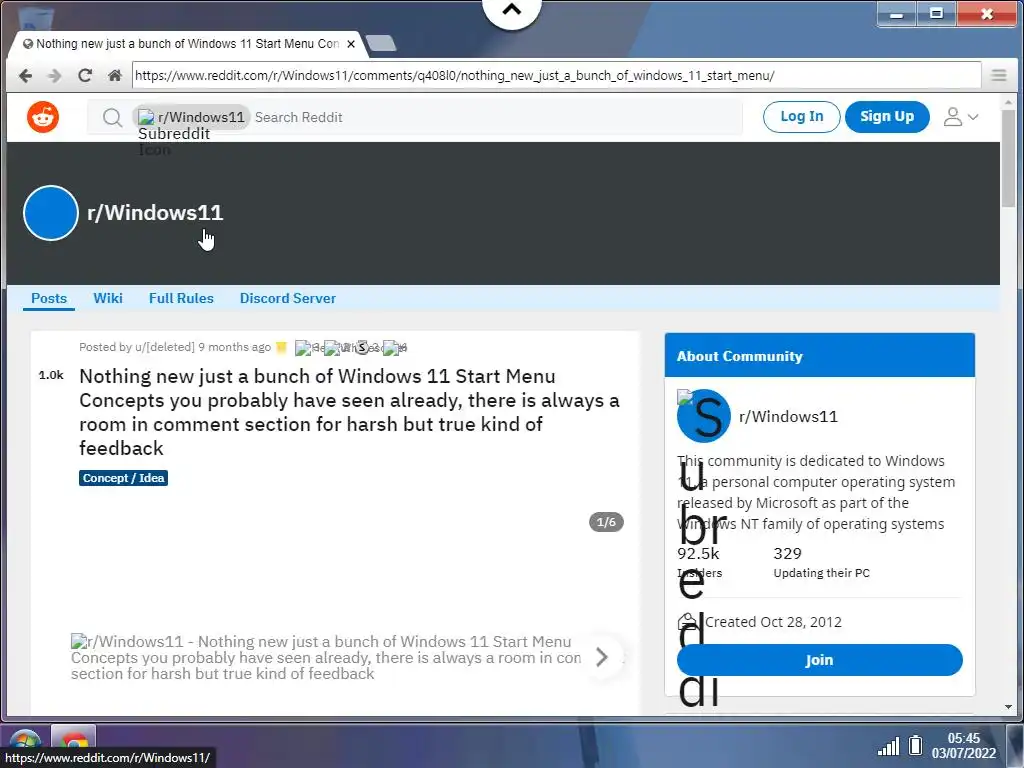Viewport: 1024px width, 768px height.
Task: Click the 1/6 gallery counter badge
Action: pos(606,522)
